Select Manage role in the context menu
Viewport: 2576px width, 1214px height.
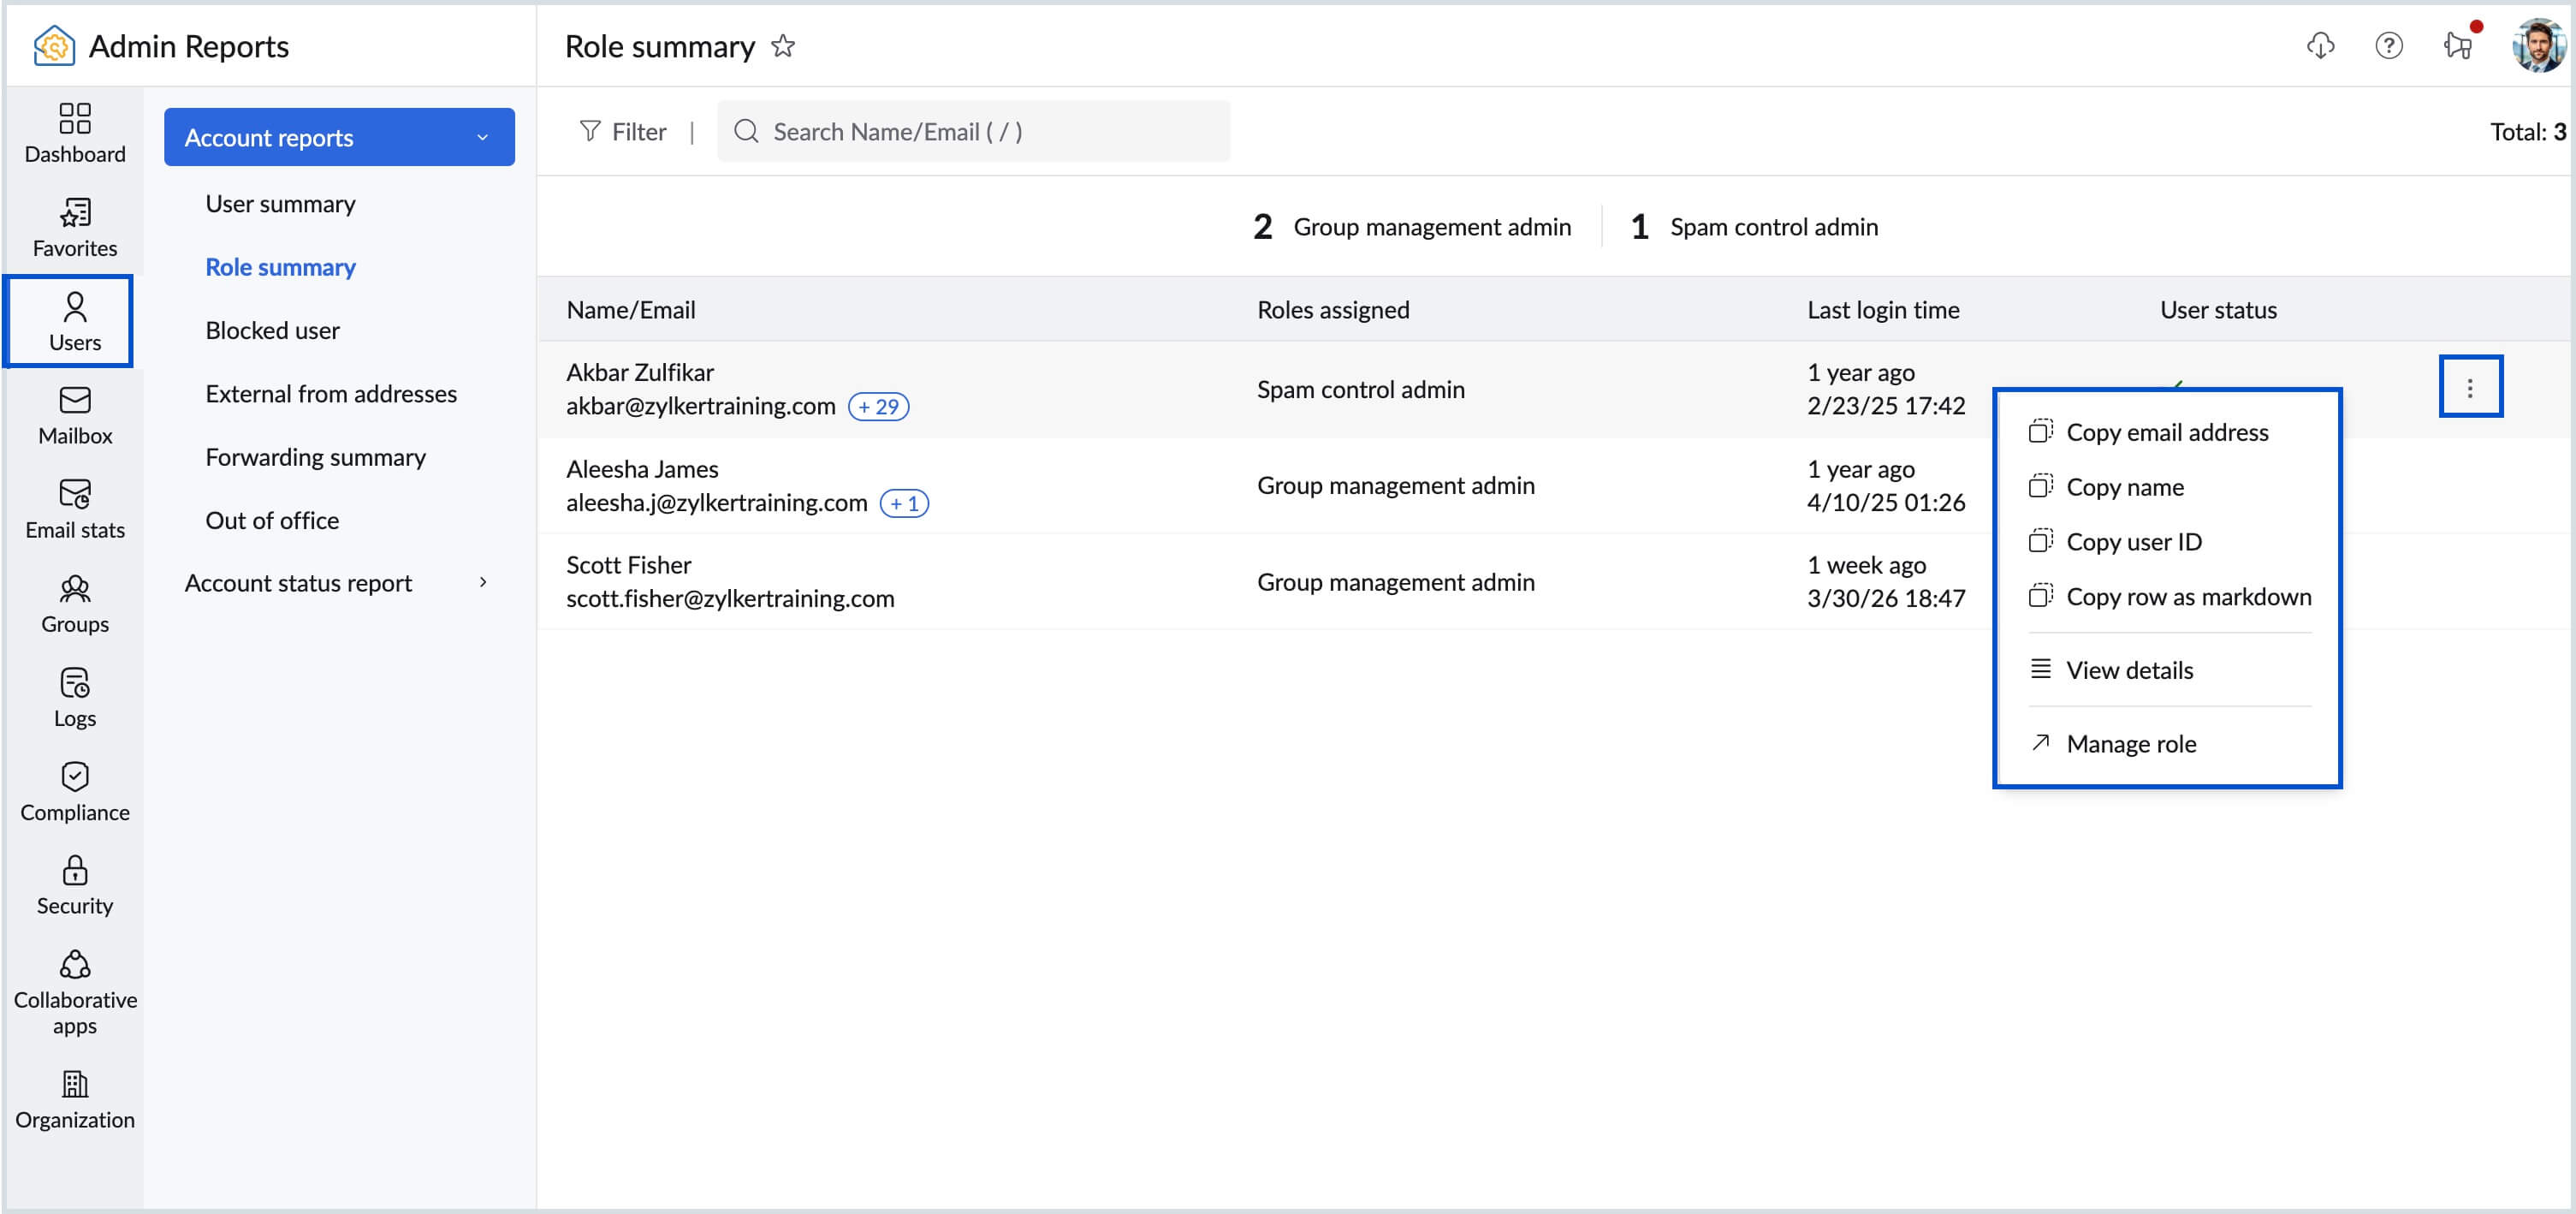(x=2131, y=743)
